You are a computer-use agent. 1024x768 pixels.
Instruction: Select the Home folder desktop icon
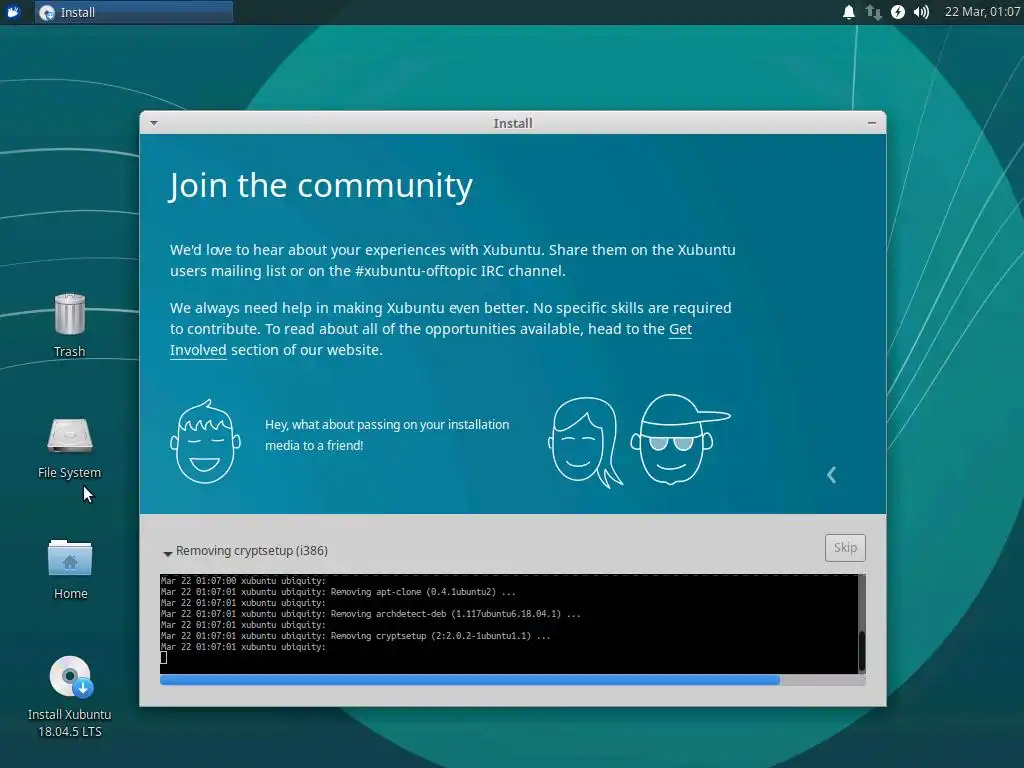[x=70, y=569]
